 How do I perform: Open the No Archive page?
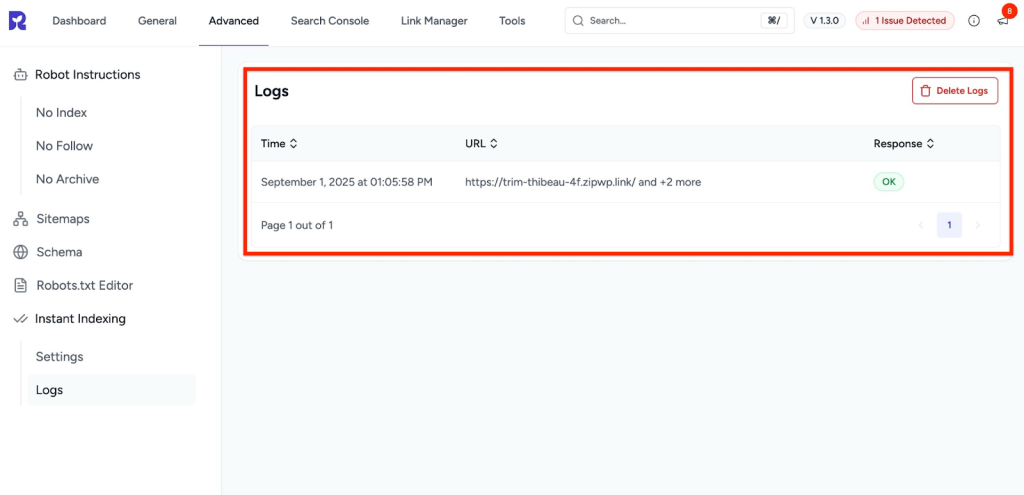(68, 180)
